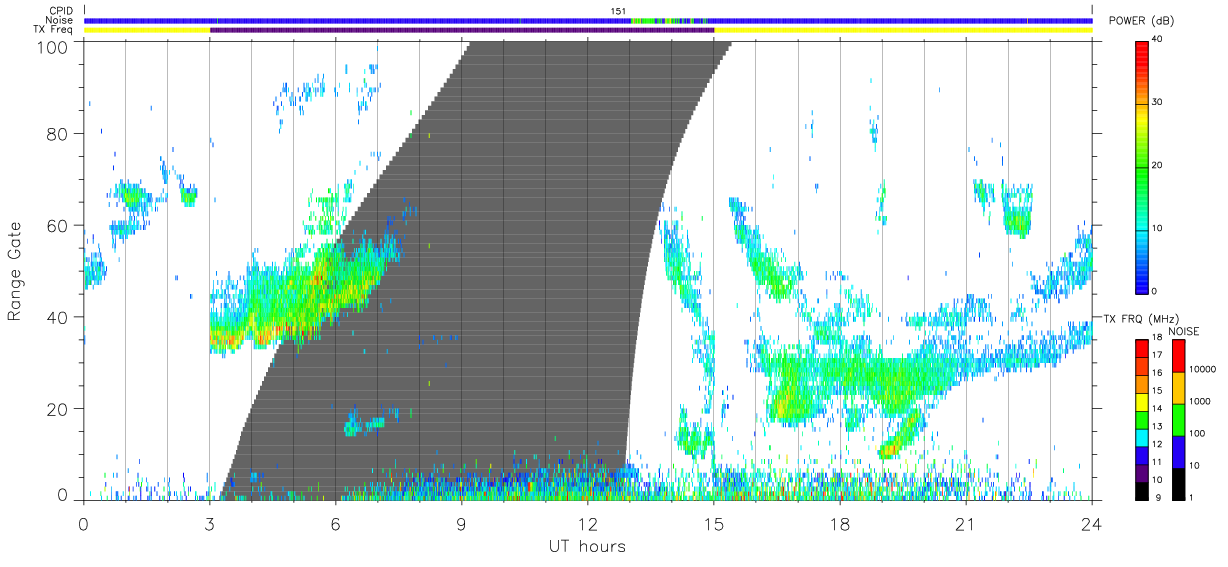Click the TX FRQ (MHz) color scale bar

pos(1142,419)
